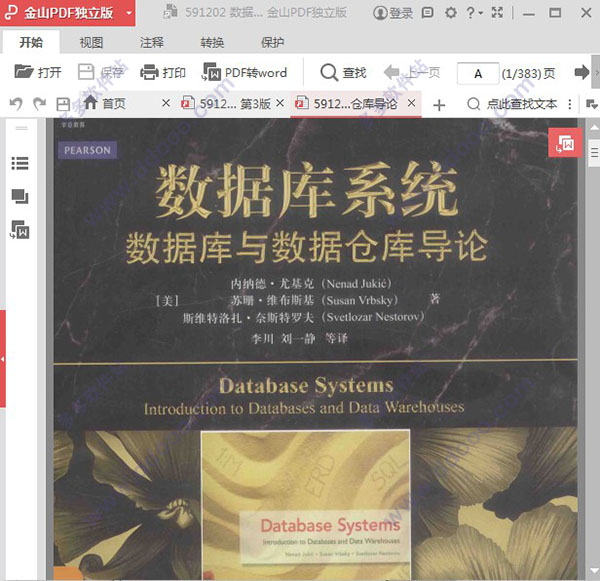
Task: Click the 点此查找文本 search field
Action: pos(512,104)
